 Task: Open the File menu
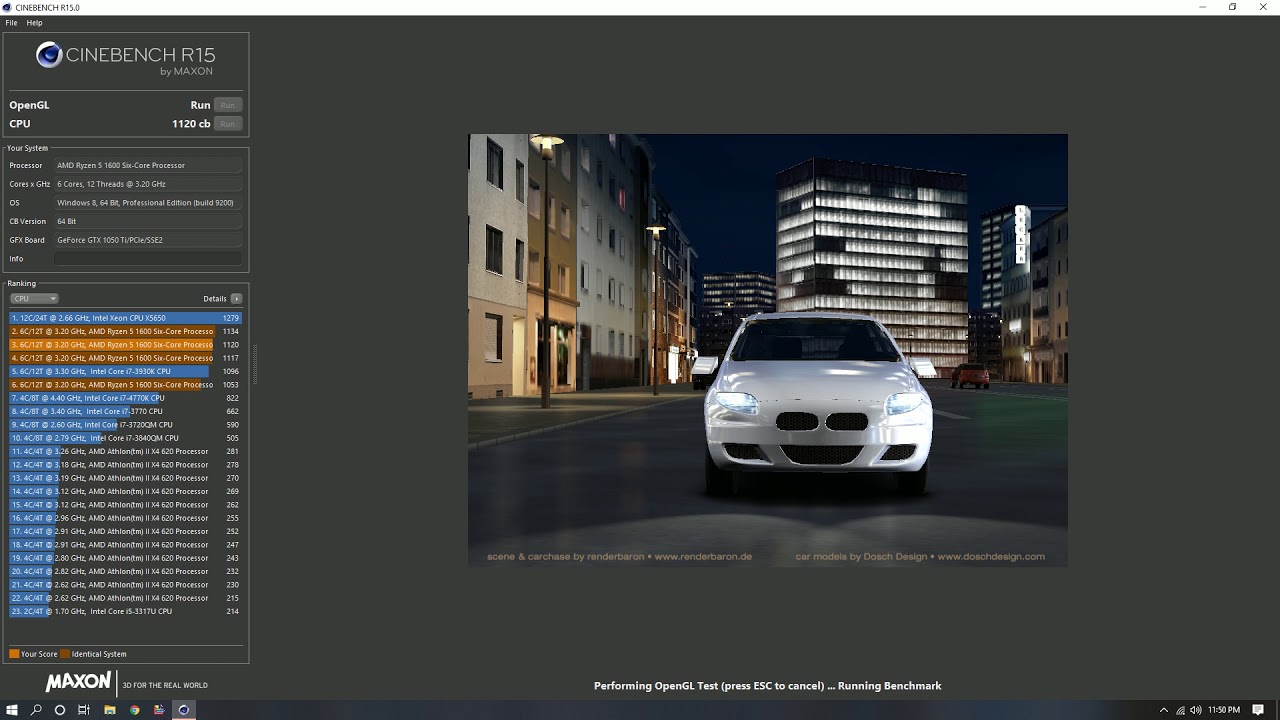coord(11,22)
